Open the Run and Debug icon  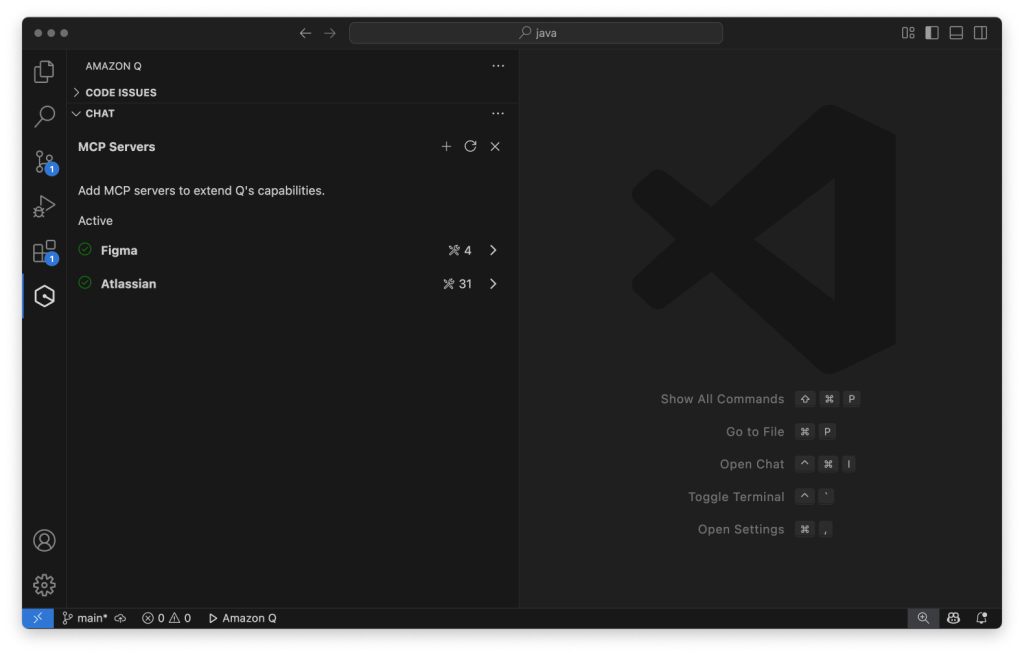(43, 206)
